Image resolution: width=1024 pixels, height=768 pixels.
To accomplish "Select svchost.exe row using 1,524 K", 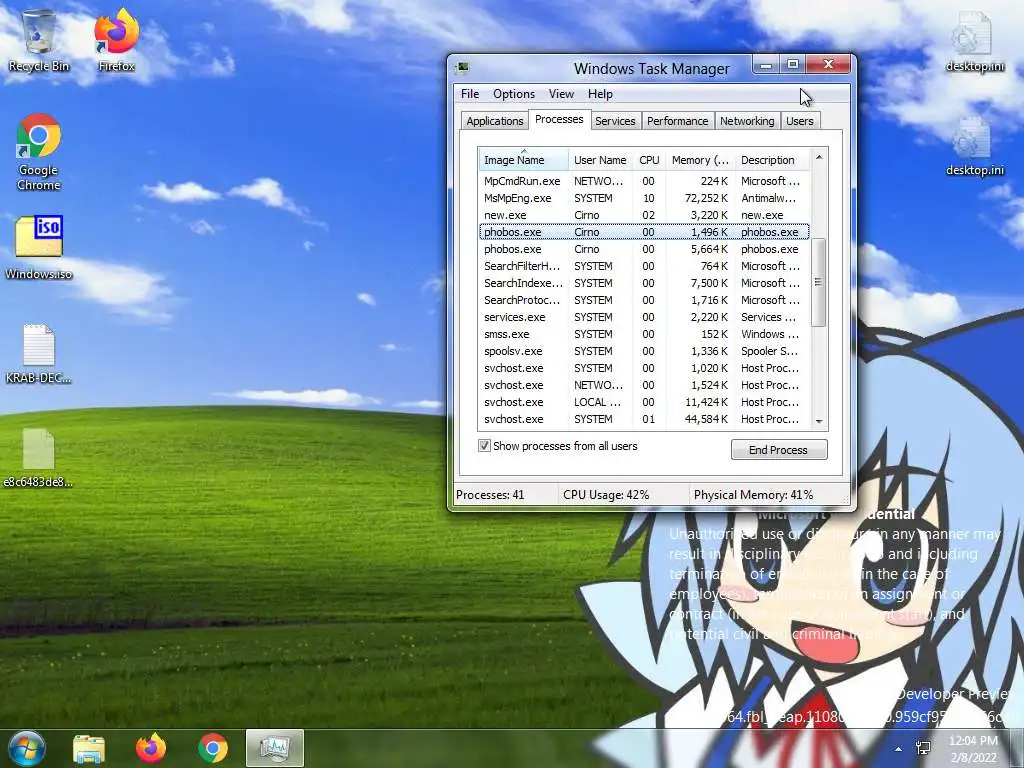I will click(x=644, y=385).
